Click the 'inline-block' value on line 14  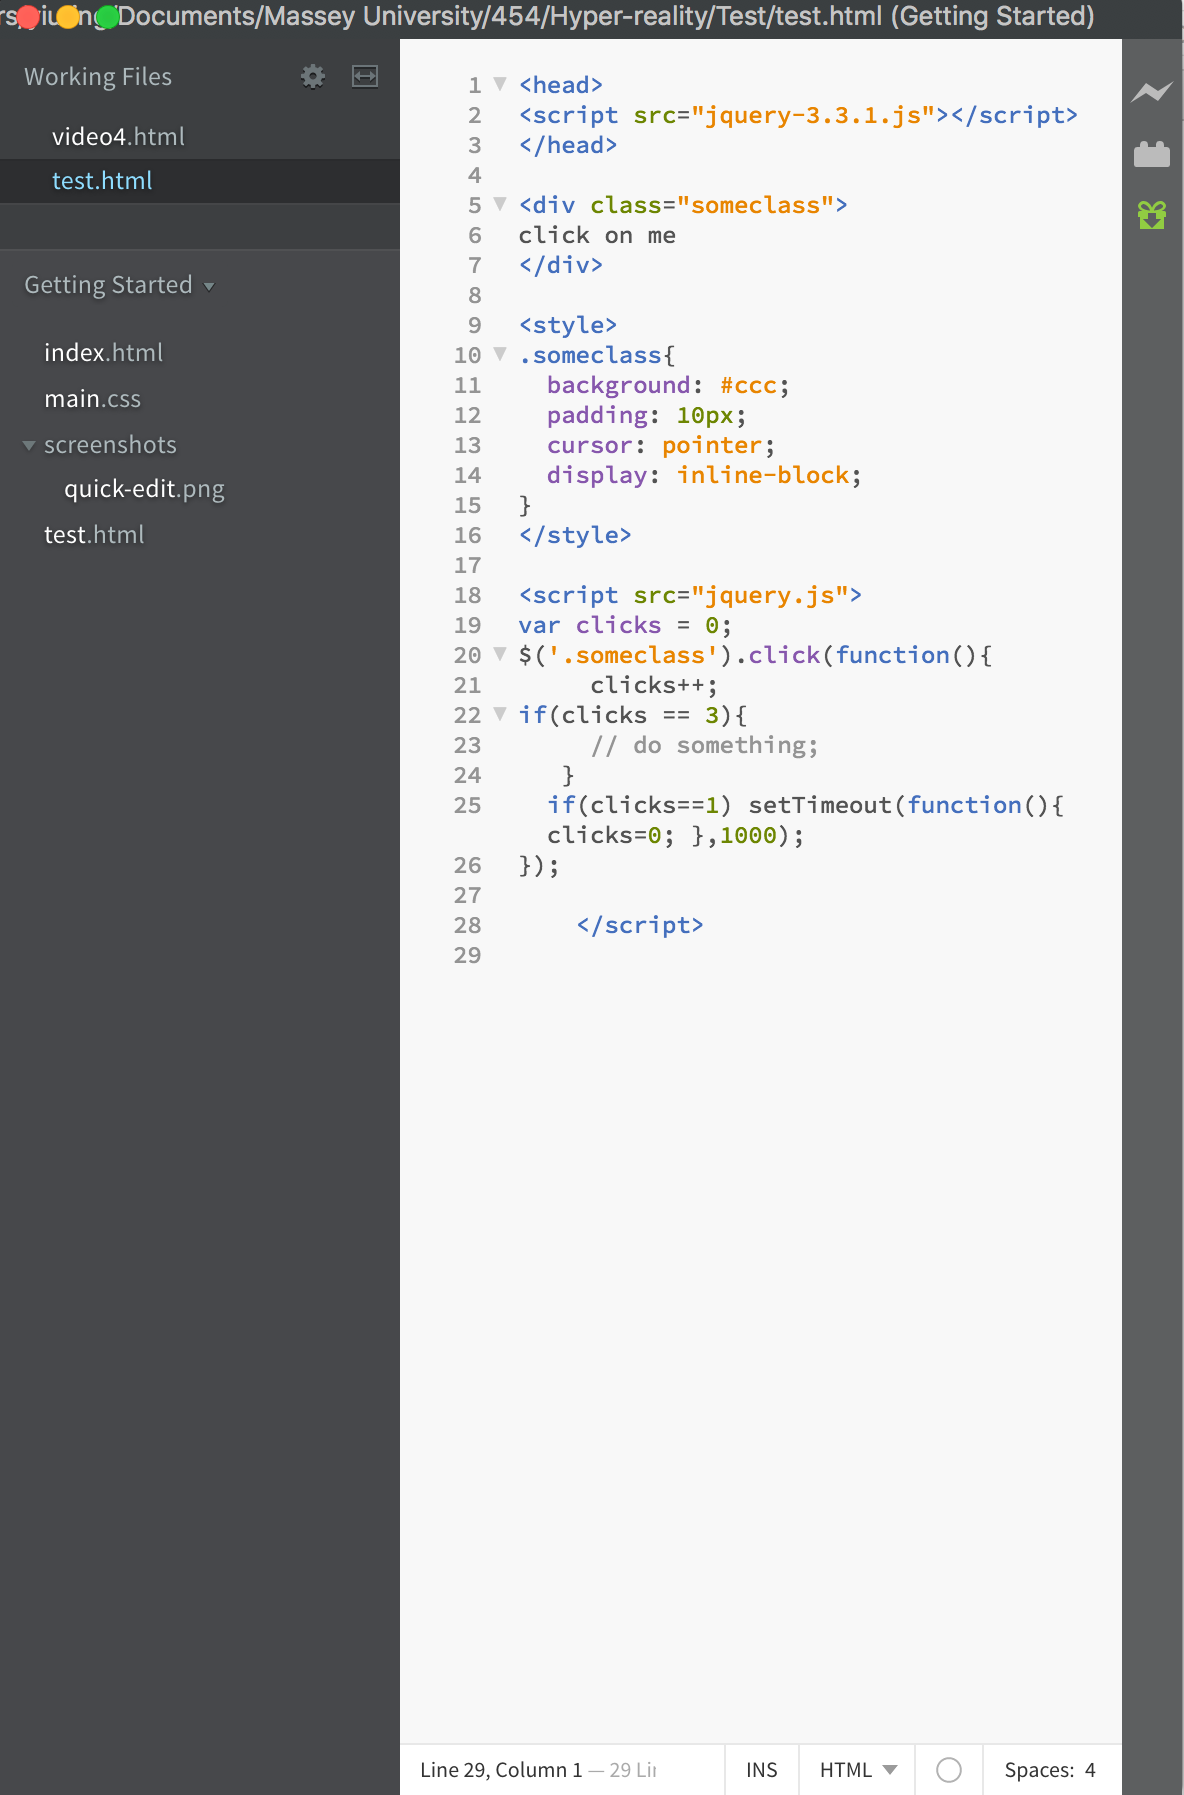click(x=762, y=476)
